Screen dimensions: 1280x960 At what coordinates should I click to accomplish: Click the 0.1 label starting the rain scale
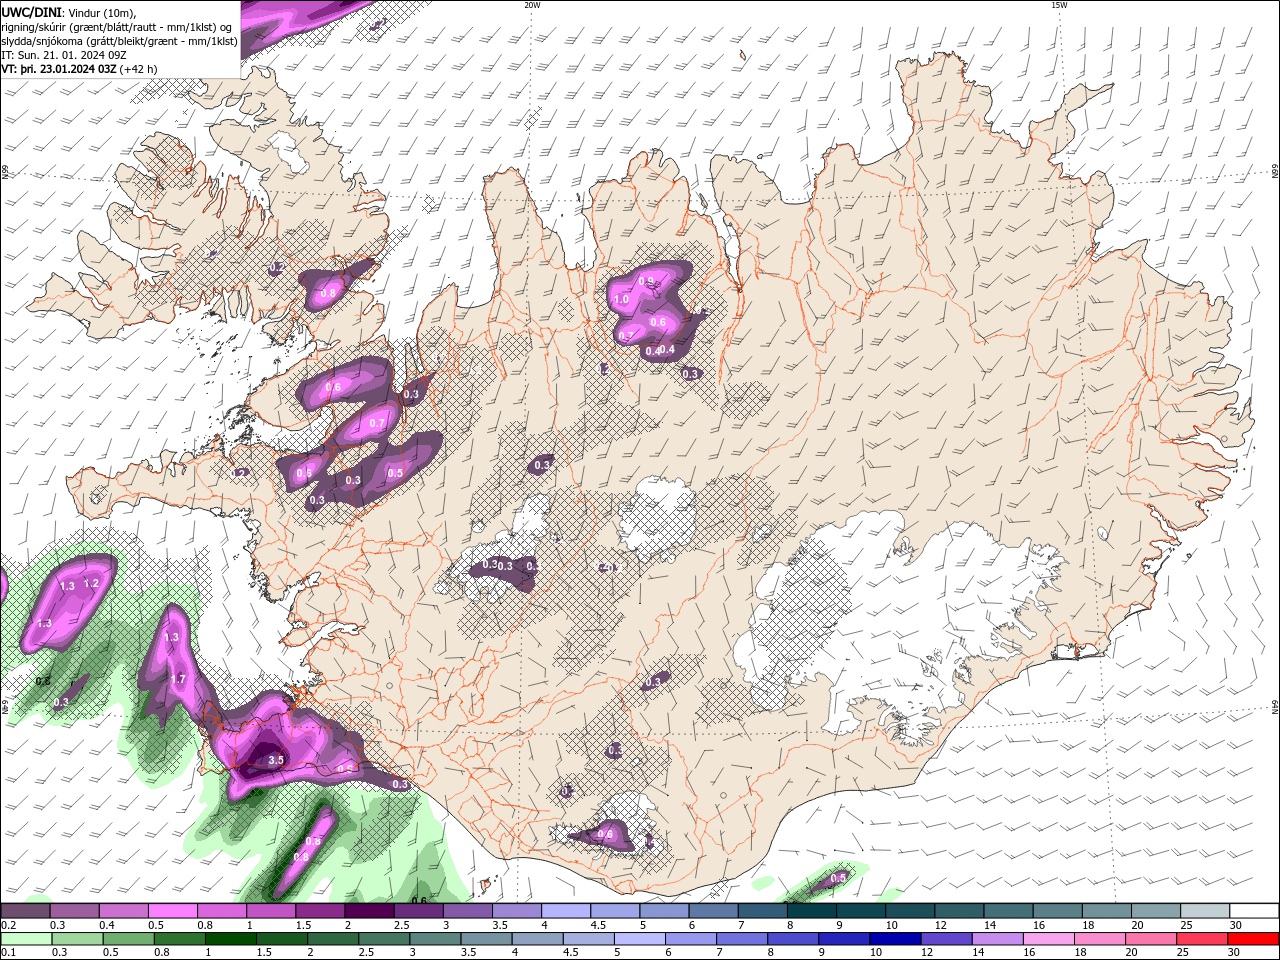(x=8, y=953)
